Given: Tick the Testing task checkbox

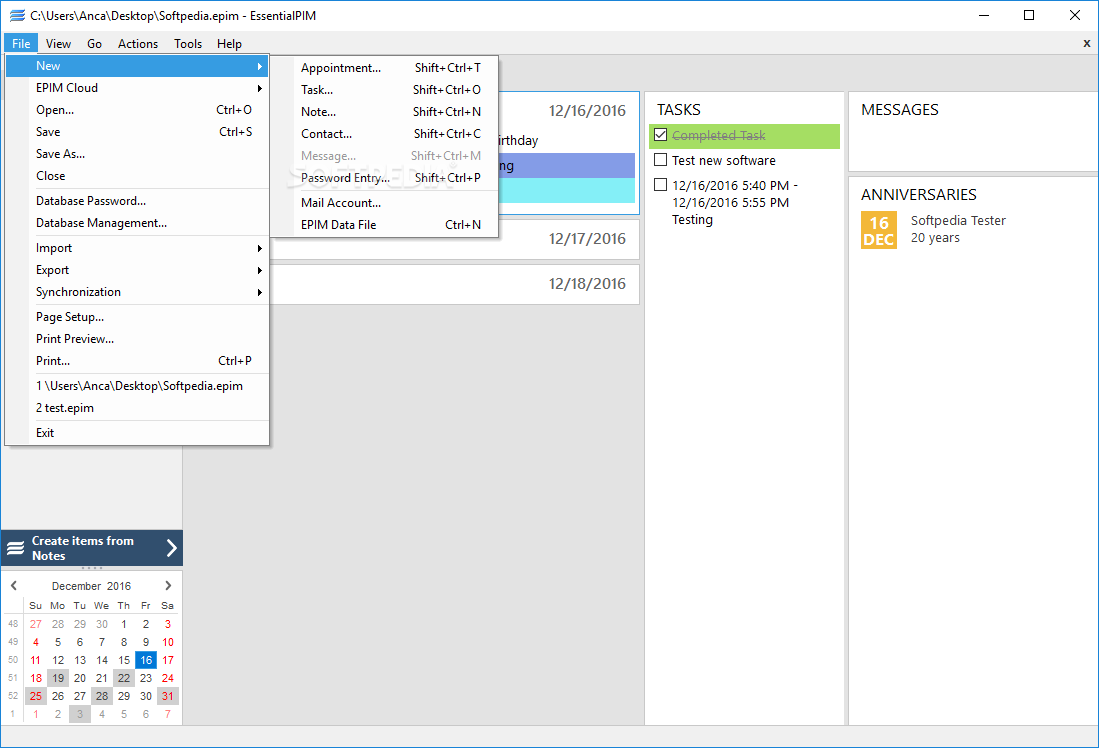Looking at the screenshot, I should [x=660, y=185].
